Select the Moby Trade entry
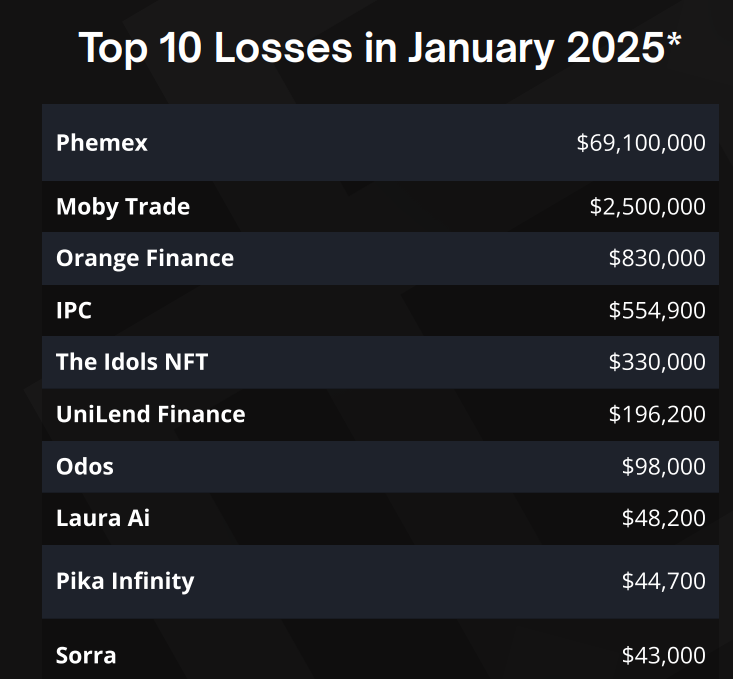This screenshot has width=733, height=679. (x=123, y=207)
